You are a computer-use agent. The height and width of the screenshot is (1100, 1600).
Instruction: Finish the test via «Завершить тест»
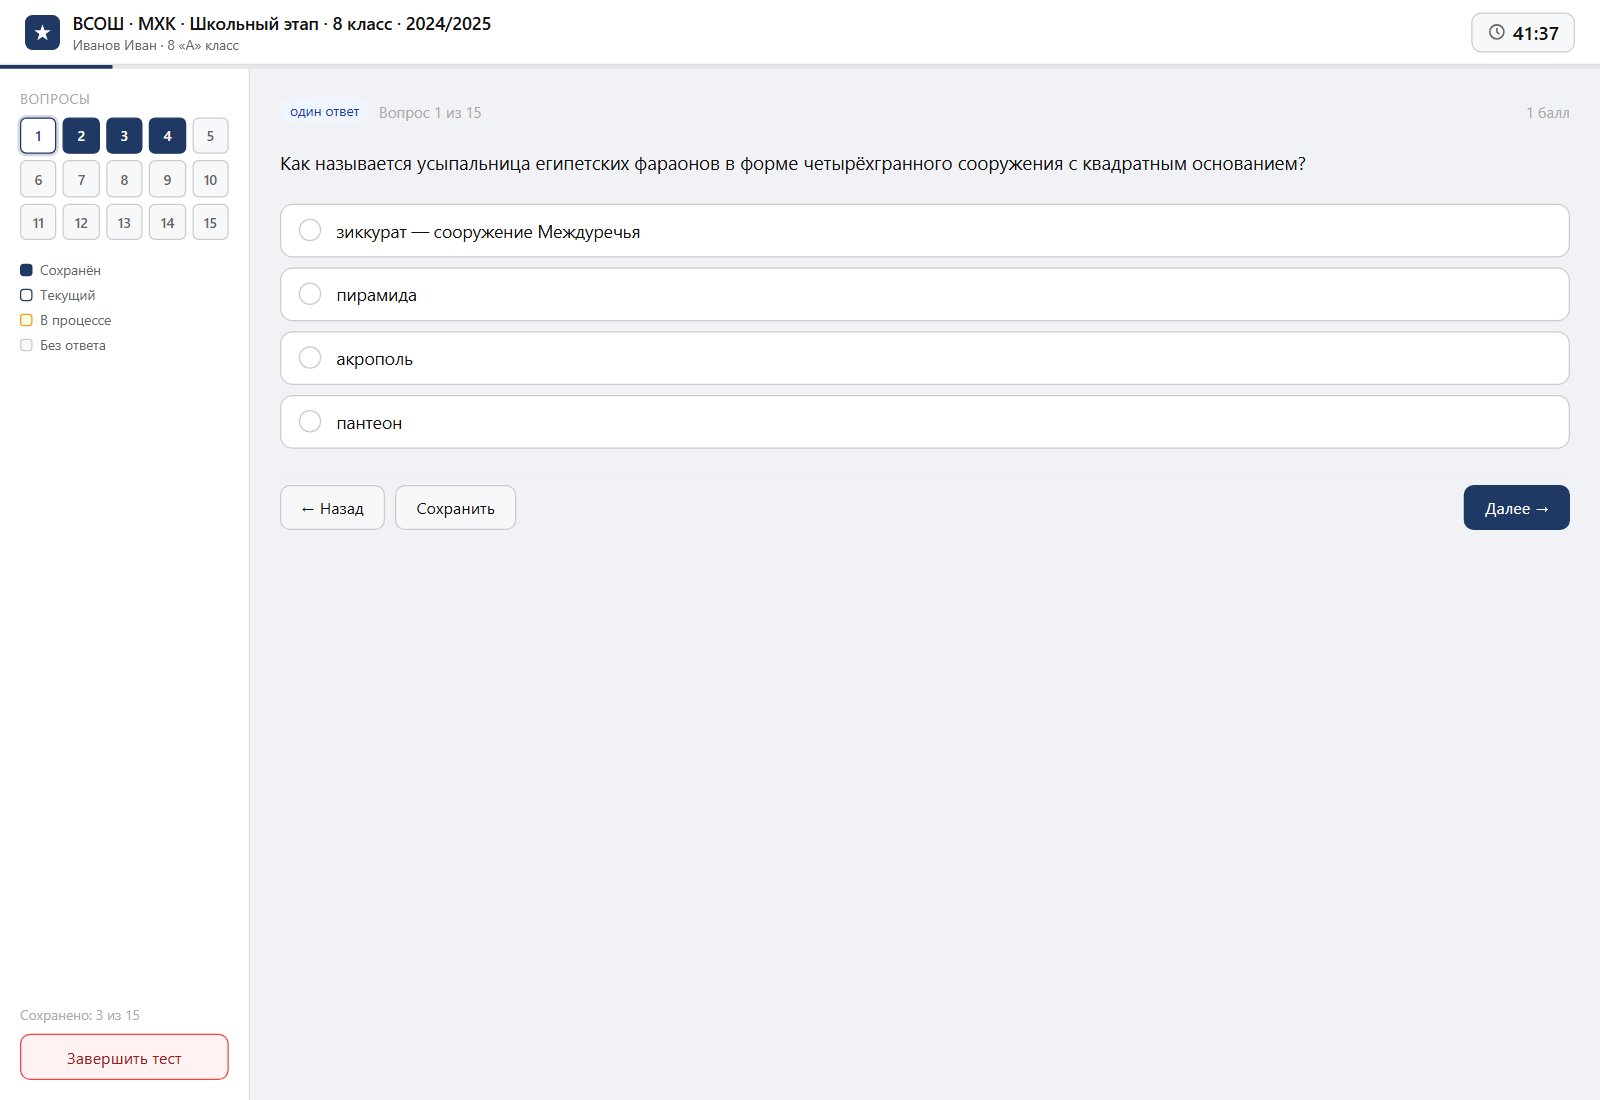tap(124, 1058)
